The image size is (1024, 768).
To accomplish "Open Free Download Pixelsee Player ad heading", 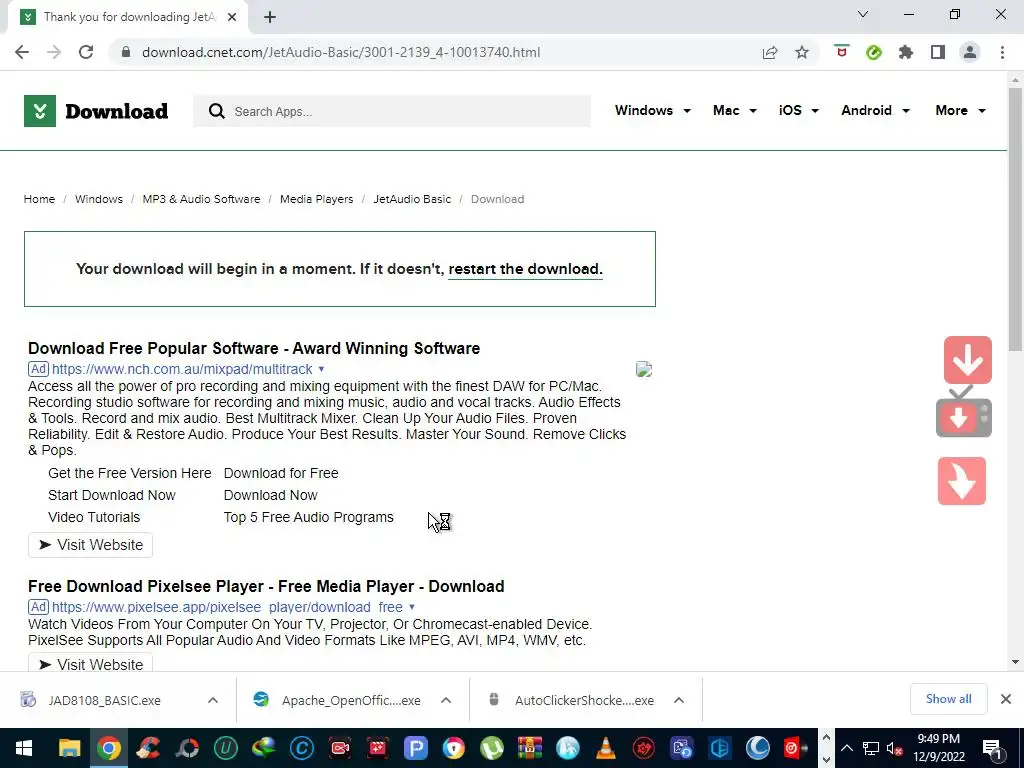I will point(266,586).
